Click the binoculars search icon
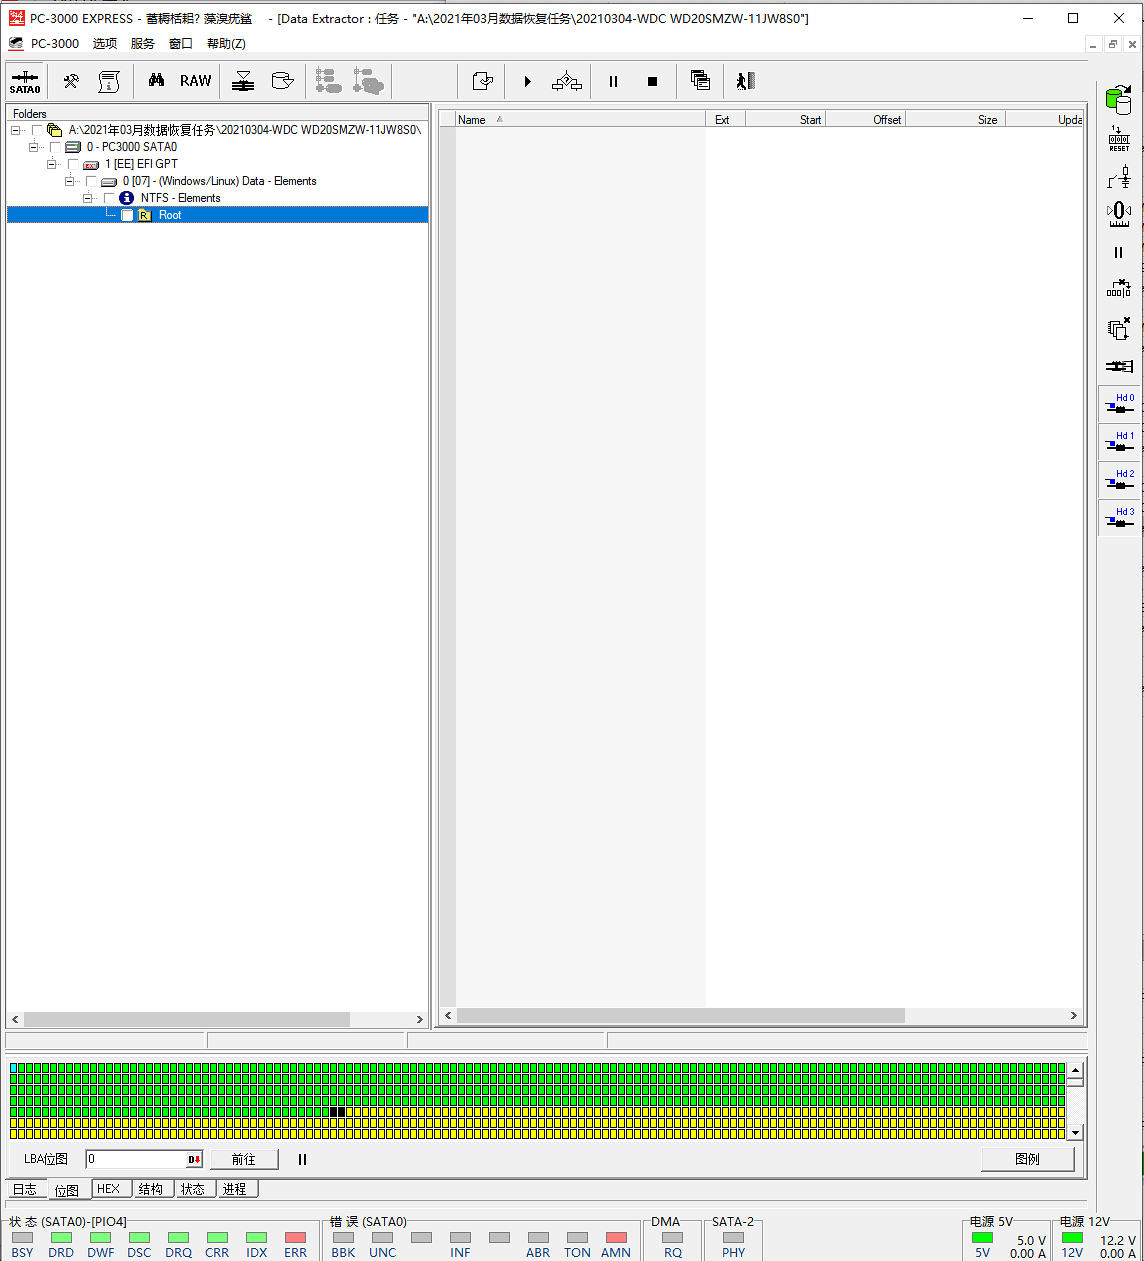1144x1261 pixels. point(156,81)
